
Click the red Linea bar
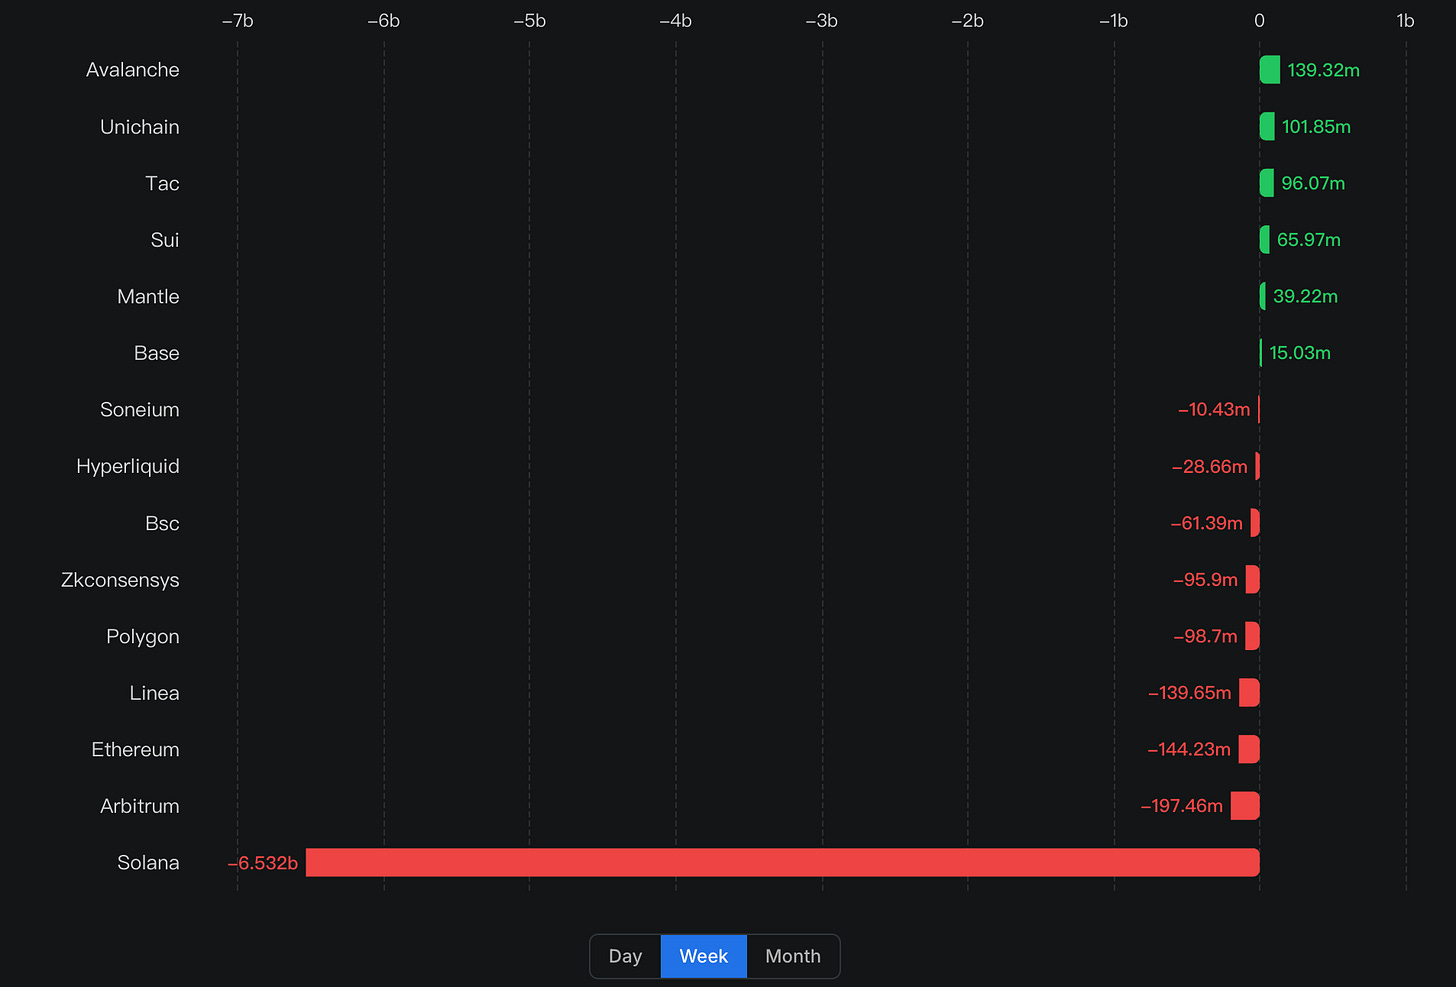tap(1249, 692)
